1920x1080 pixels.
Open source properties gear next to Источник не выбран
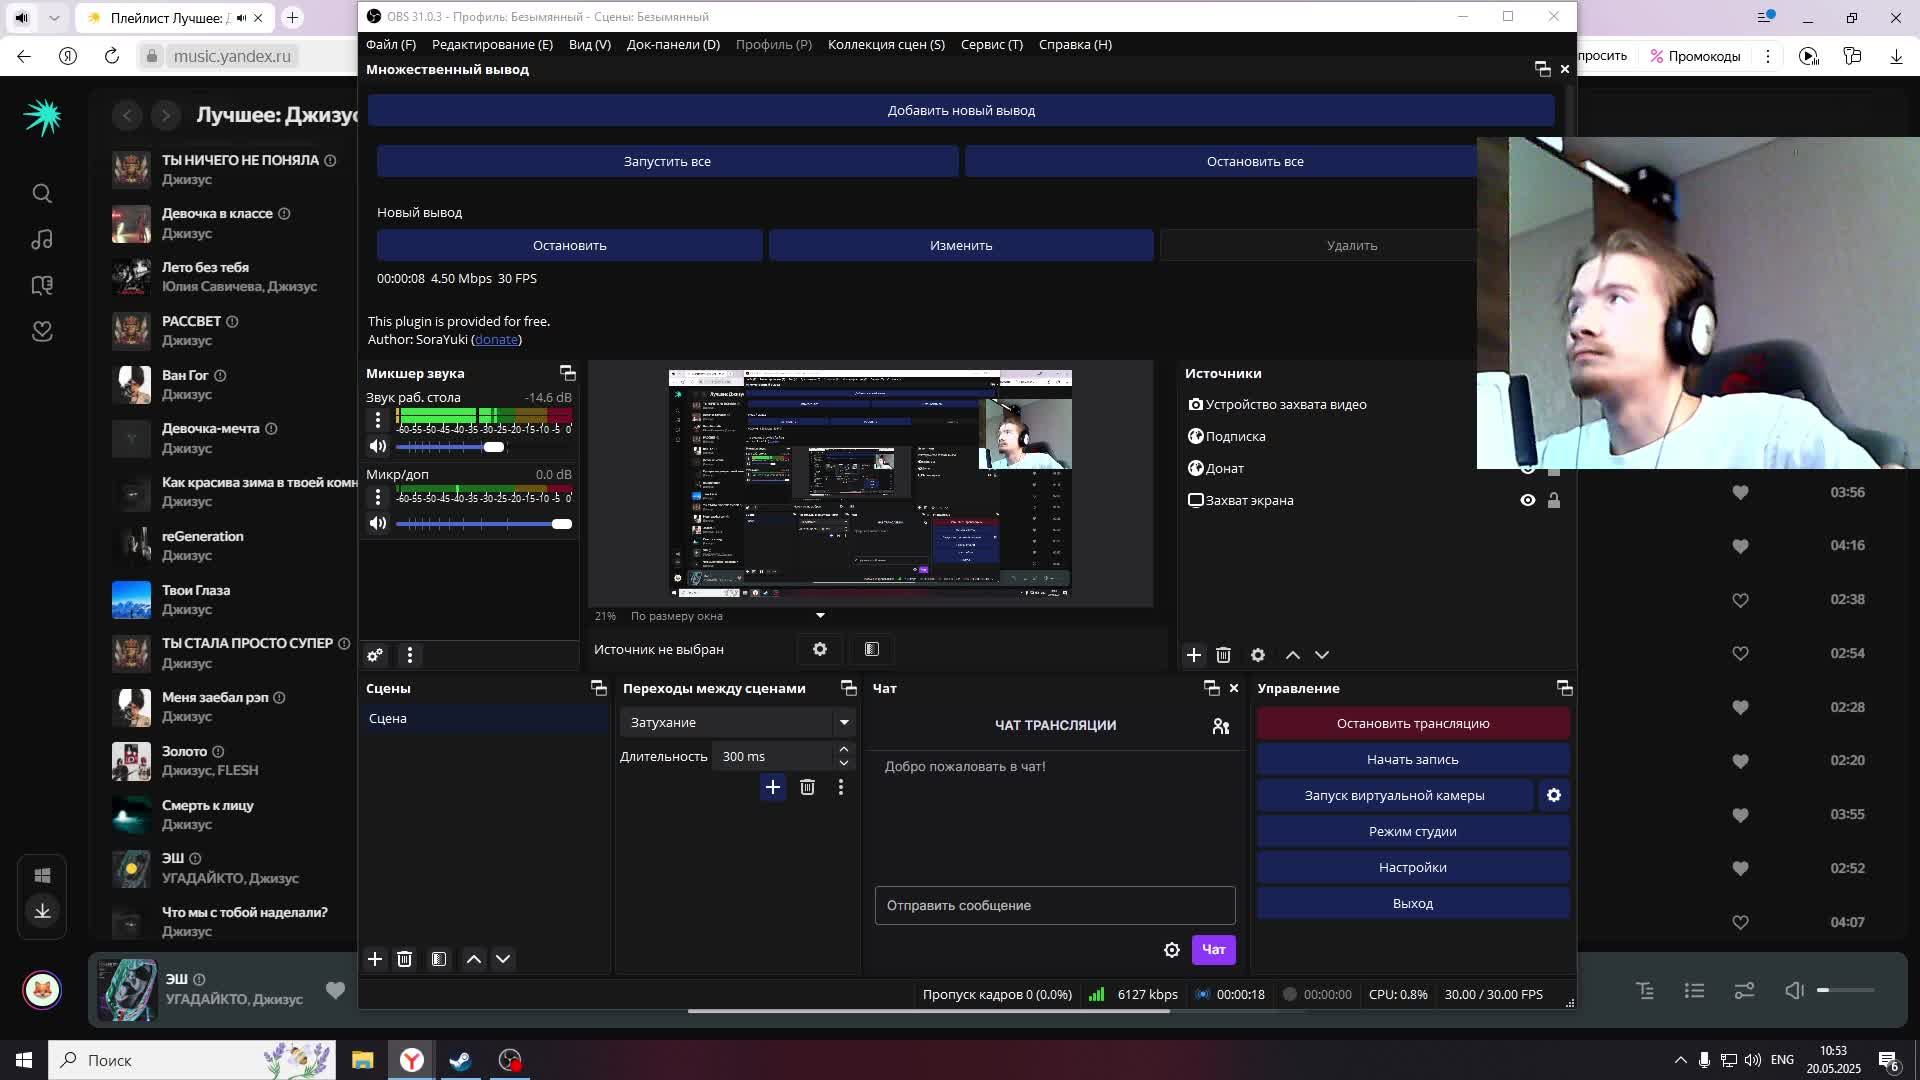click(820, 649)
